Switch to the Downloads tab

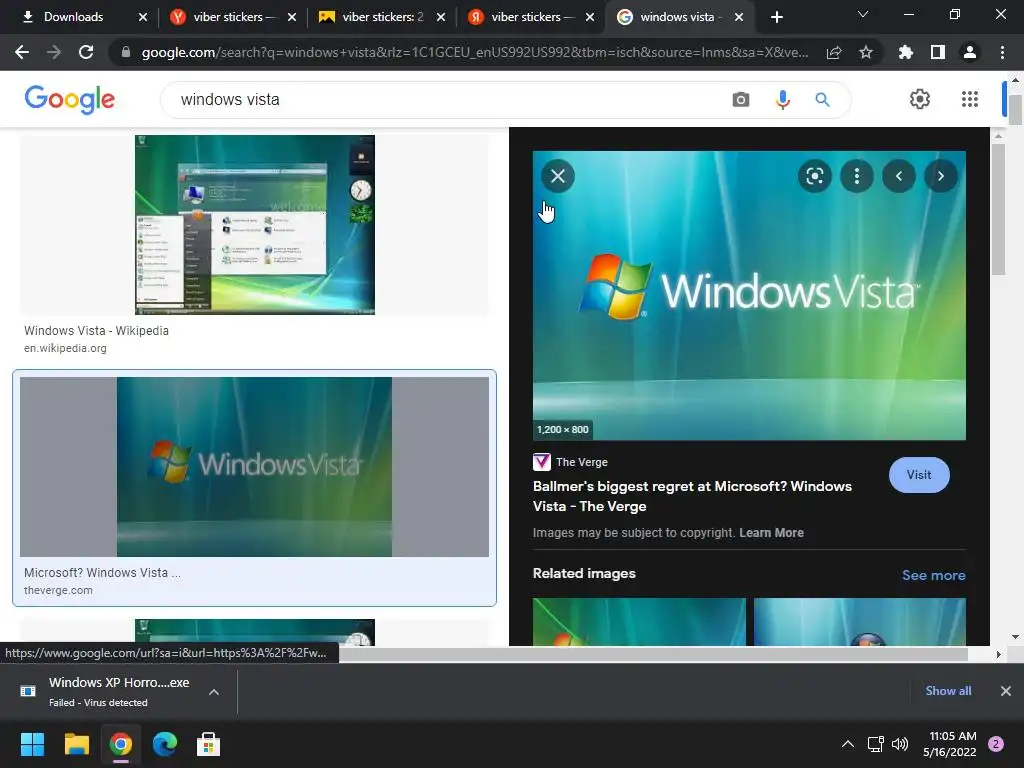coord(73,17)
